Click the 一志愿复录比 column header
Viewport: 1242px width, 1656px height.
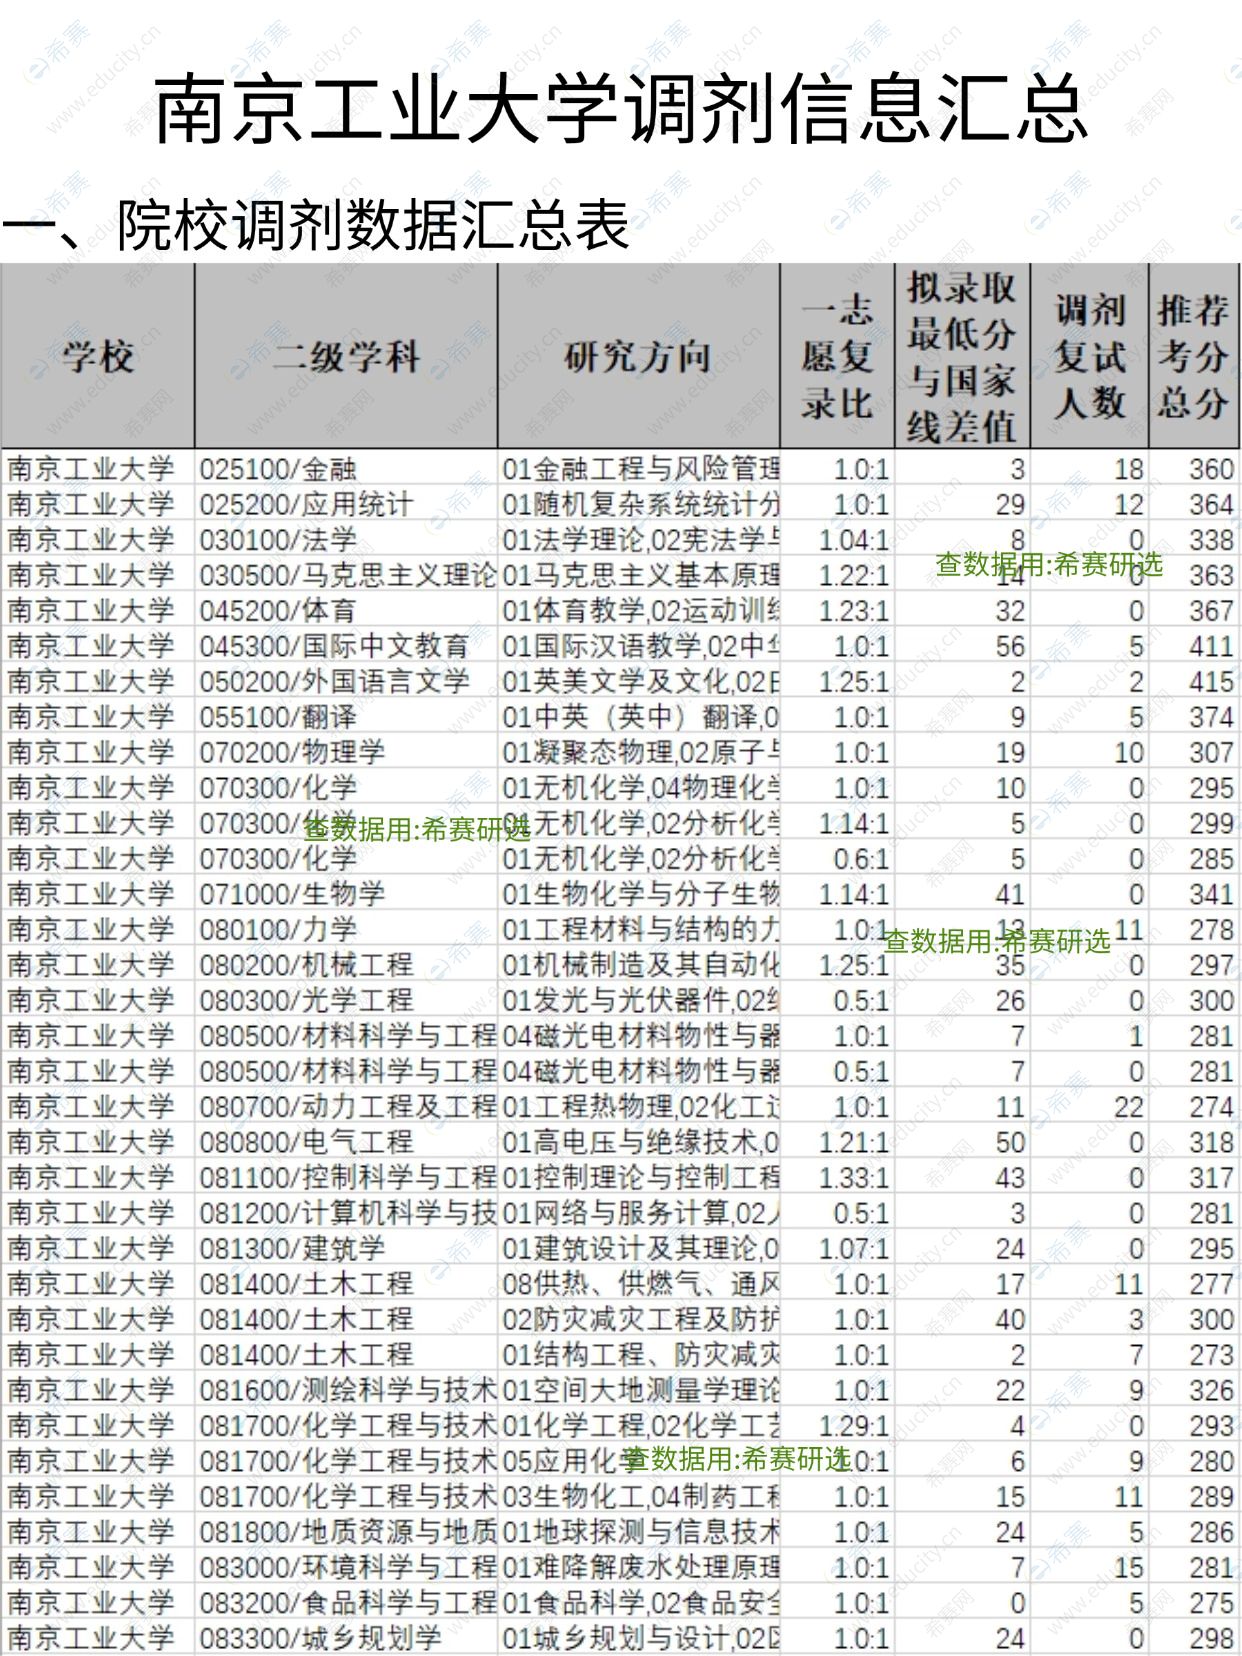(x=837, y=356)
